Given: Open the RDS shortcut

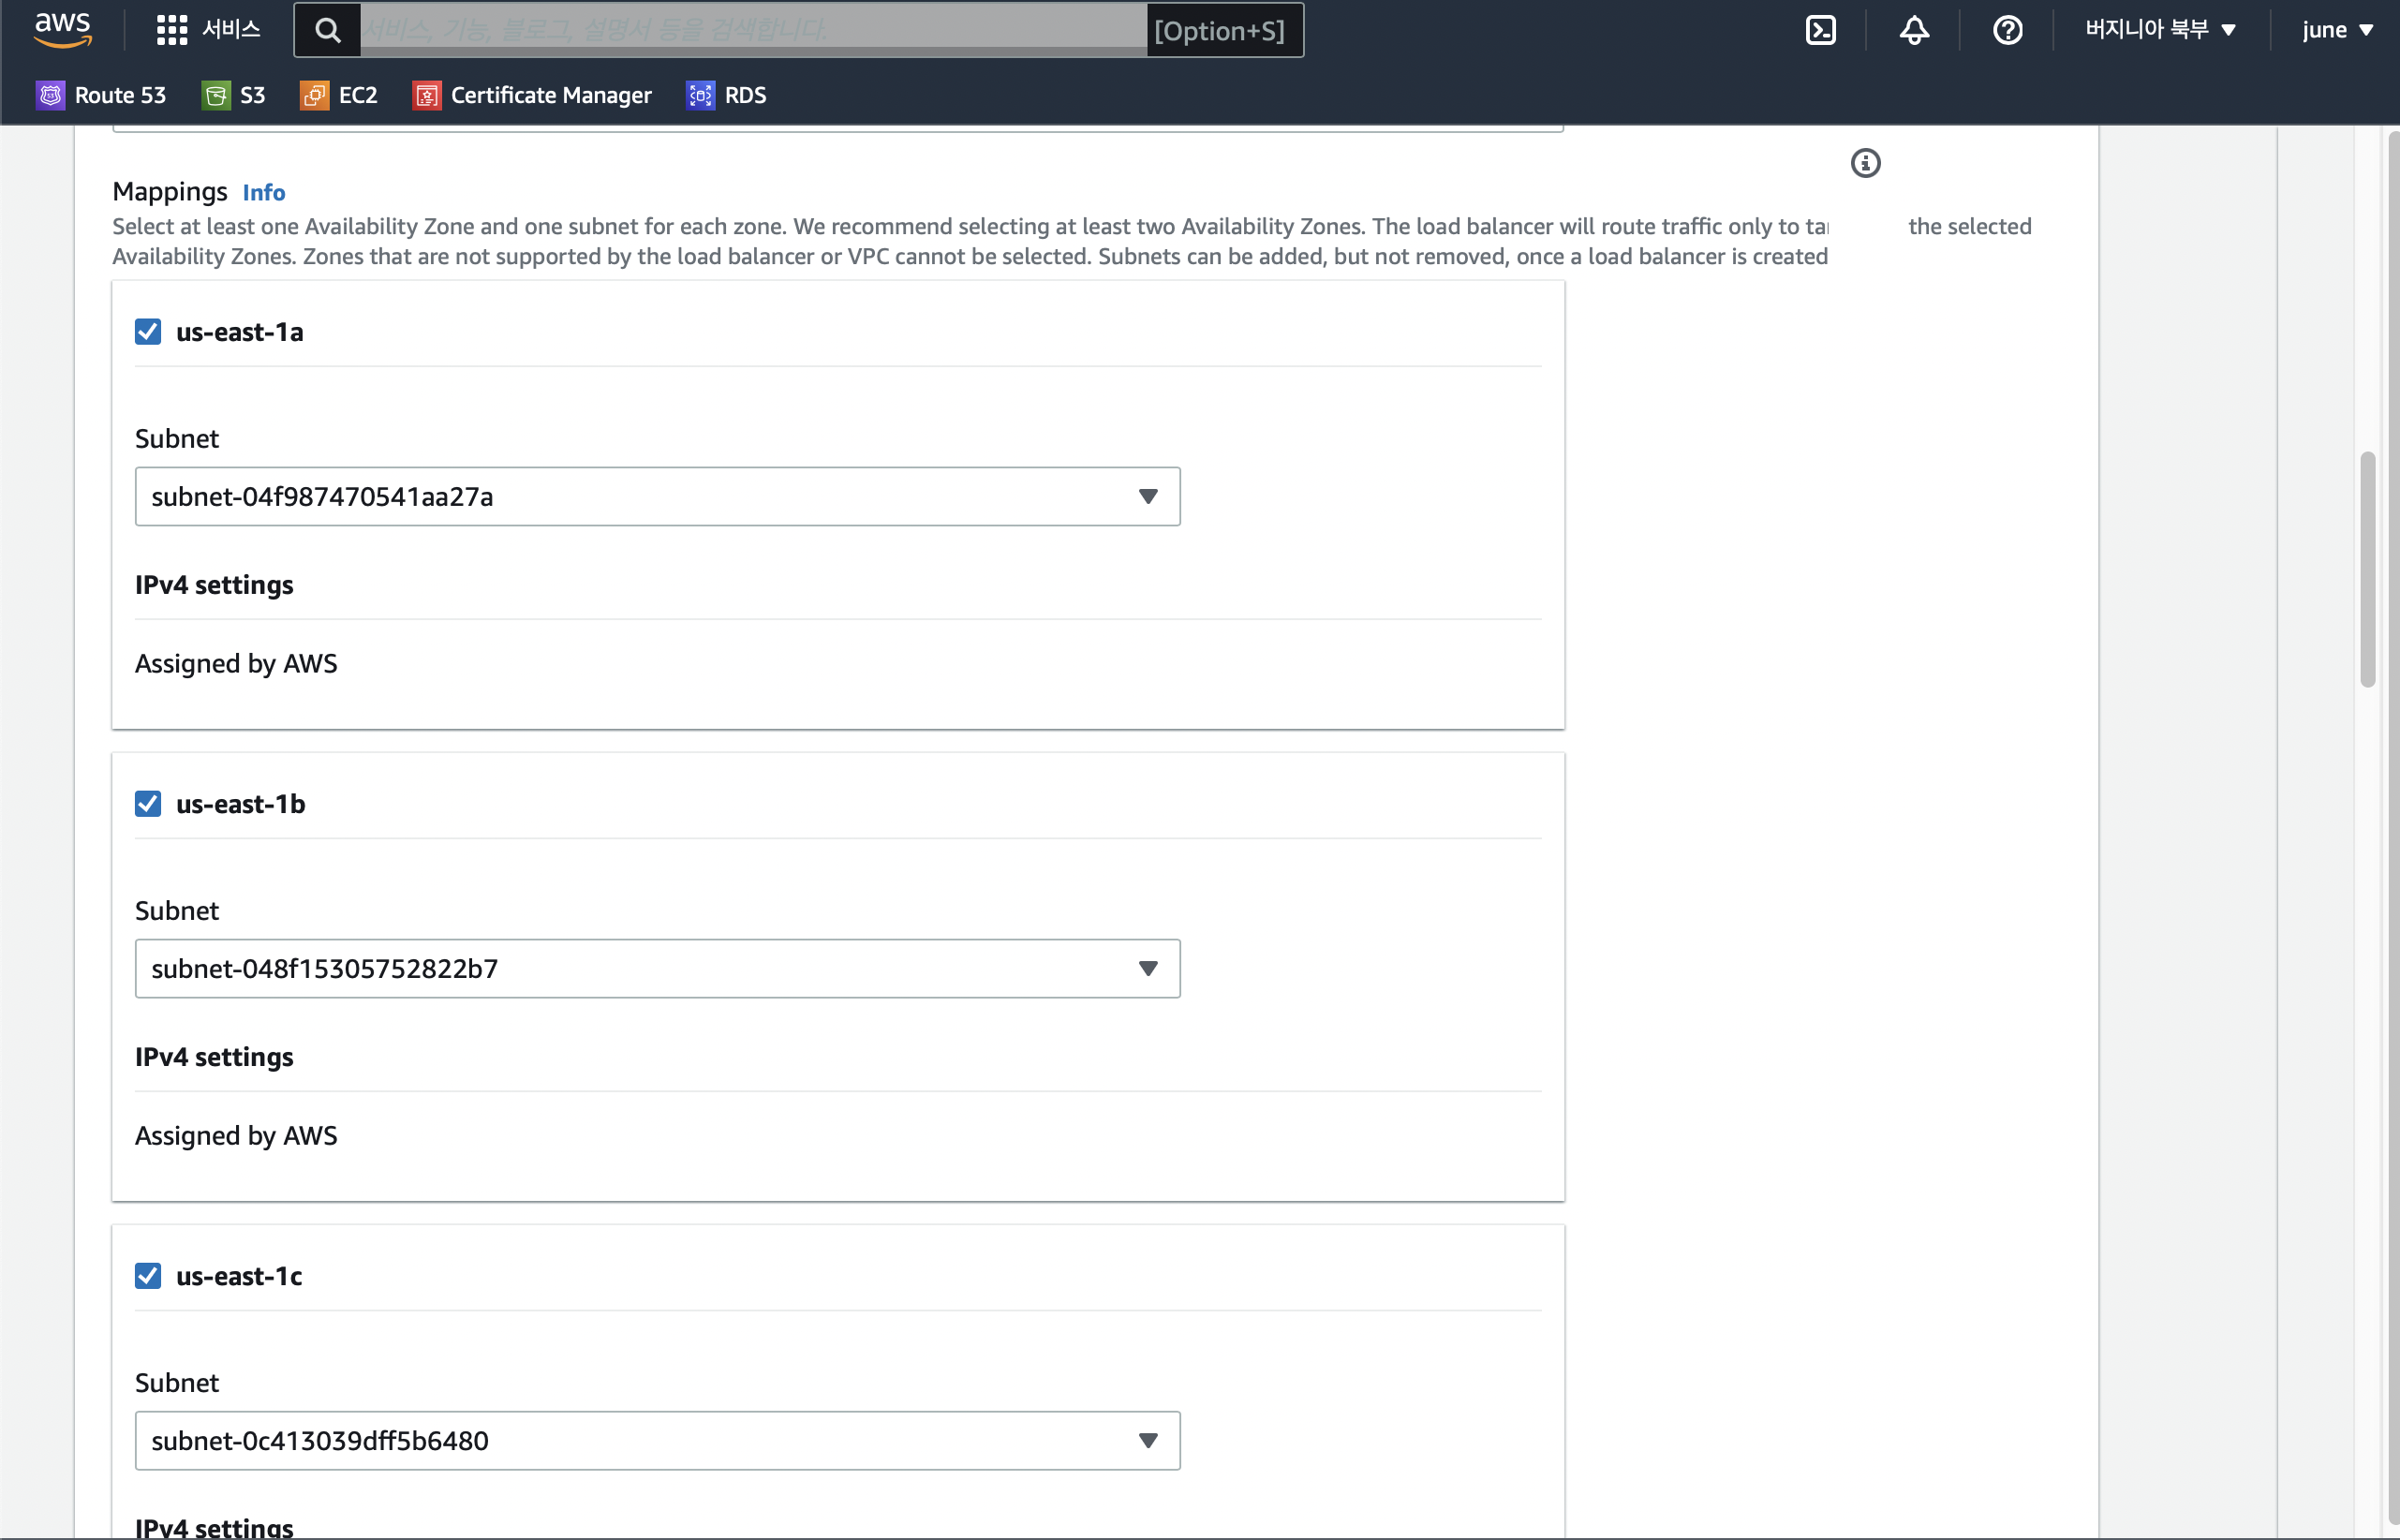Looking at the screenshot, I should (727, 95).
